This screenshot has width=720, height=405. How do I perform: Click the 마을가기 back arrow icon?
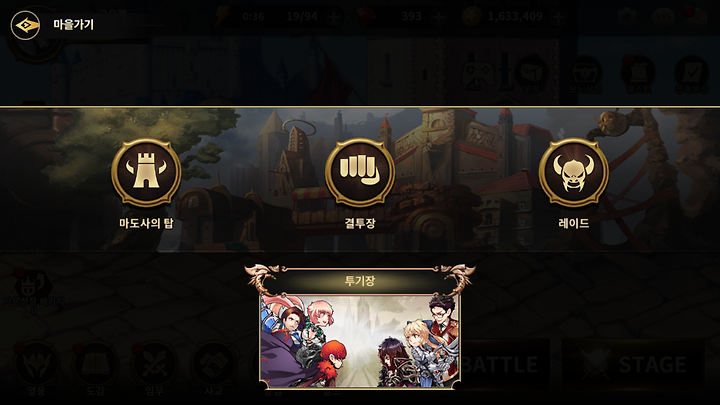[25, 25]
